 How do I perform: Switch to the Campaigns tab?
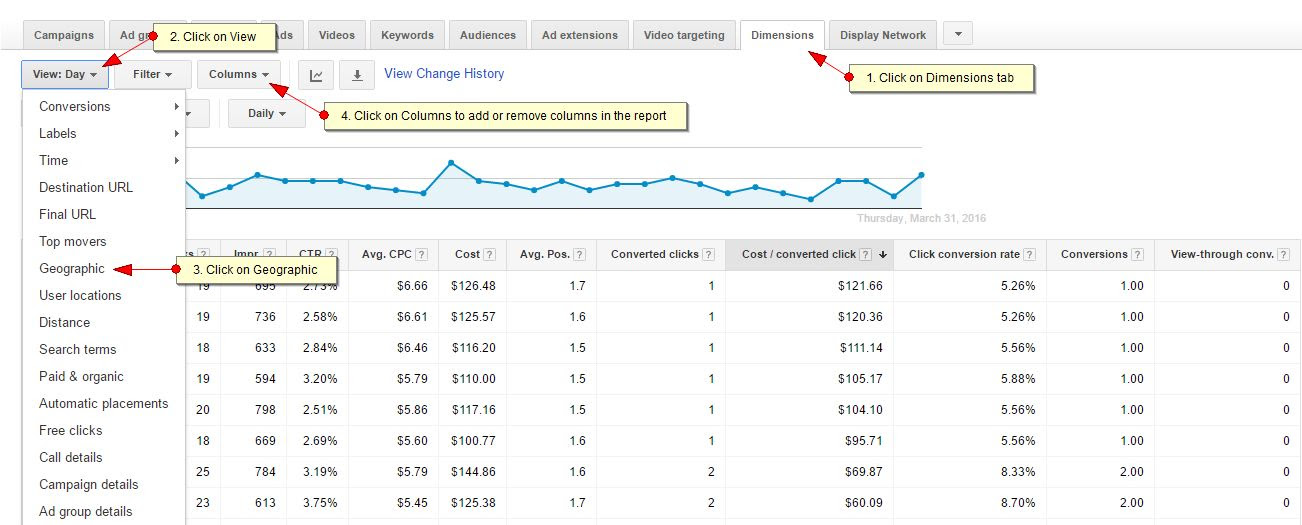(x=64, y=35)
